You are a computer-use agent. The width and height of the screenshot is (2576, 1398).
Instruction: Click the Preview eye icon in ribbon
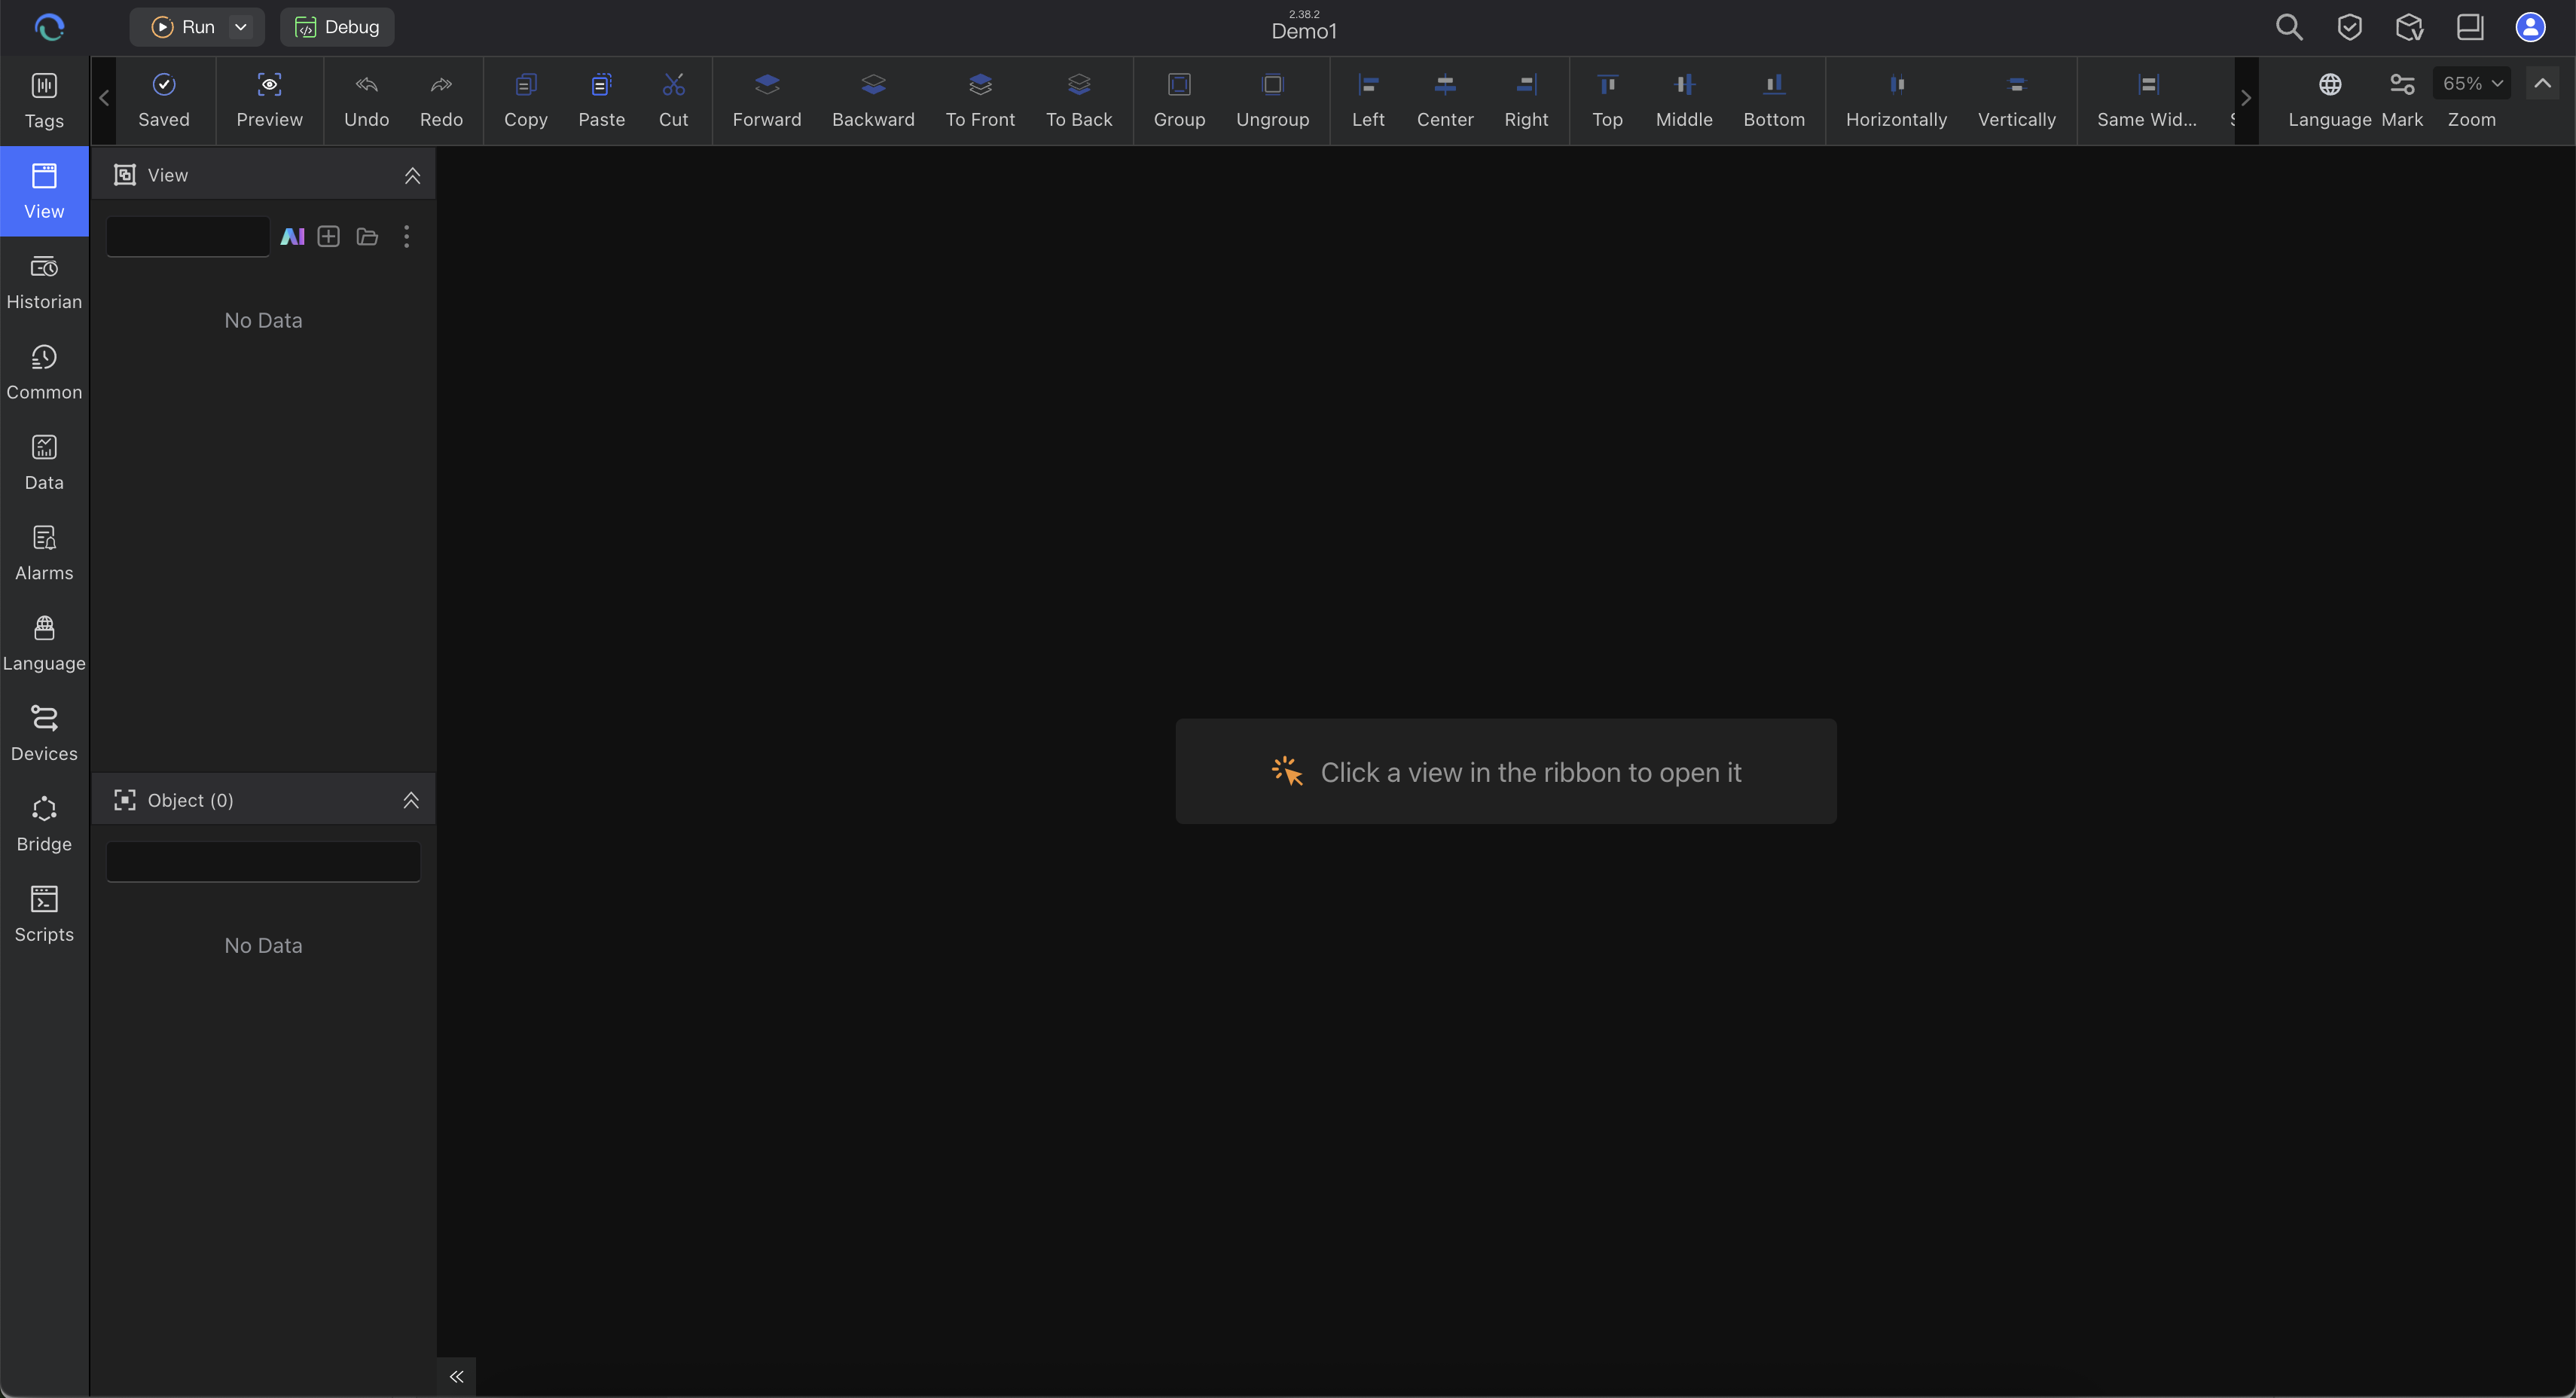coord(269,85)
